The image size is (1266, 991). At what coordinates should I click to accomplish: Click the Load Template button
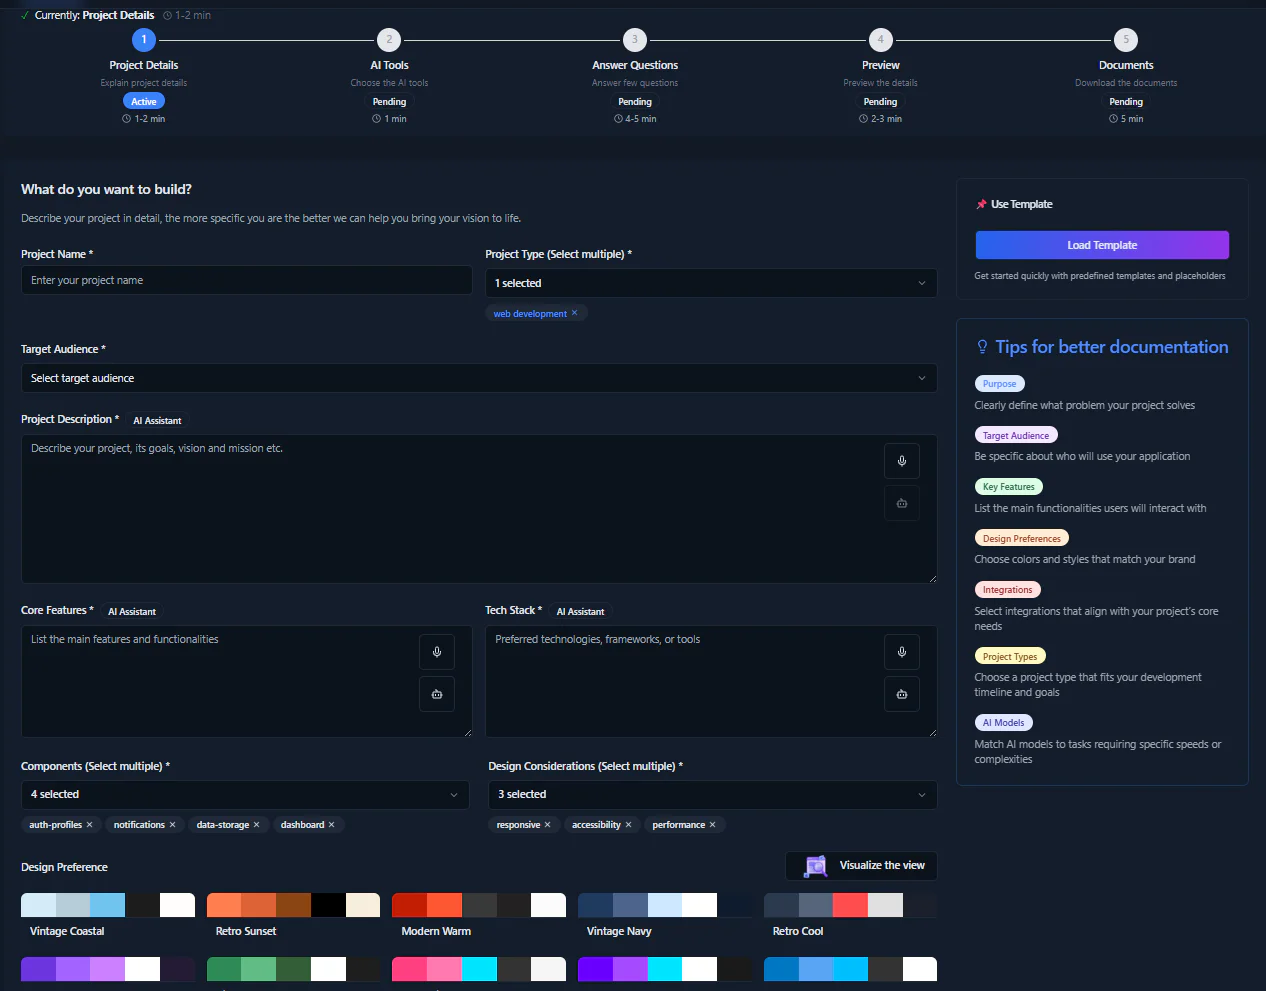(1101, 244)
